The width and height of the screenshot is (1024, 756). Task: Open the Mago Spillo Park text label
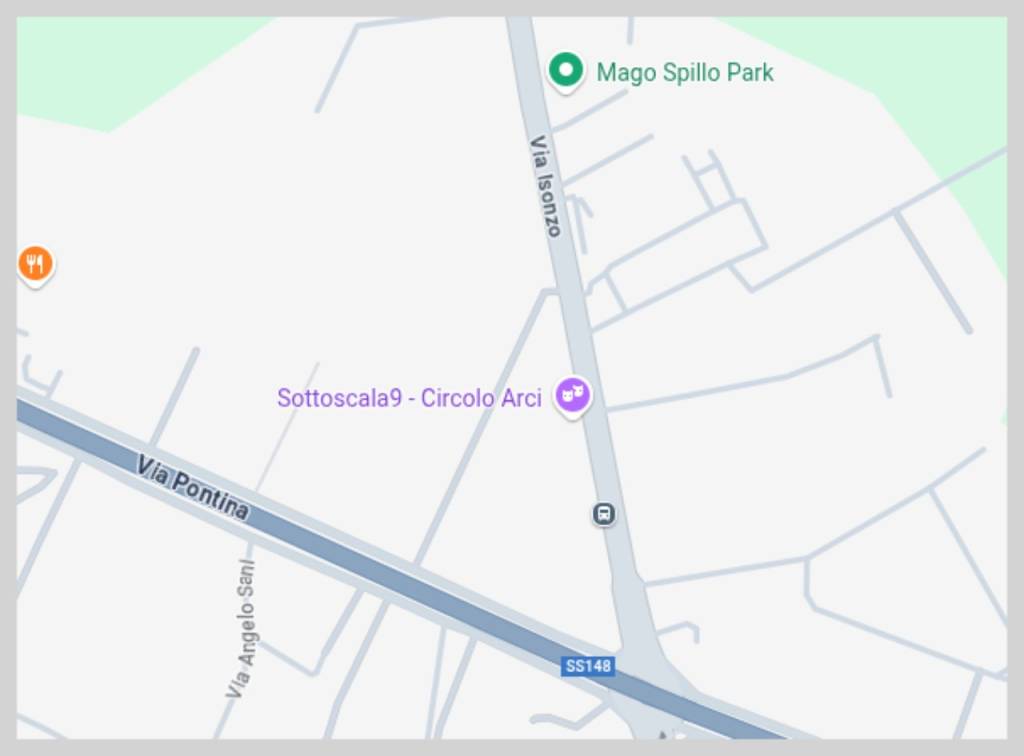(x=684, y=72)
